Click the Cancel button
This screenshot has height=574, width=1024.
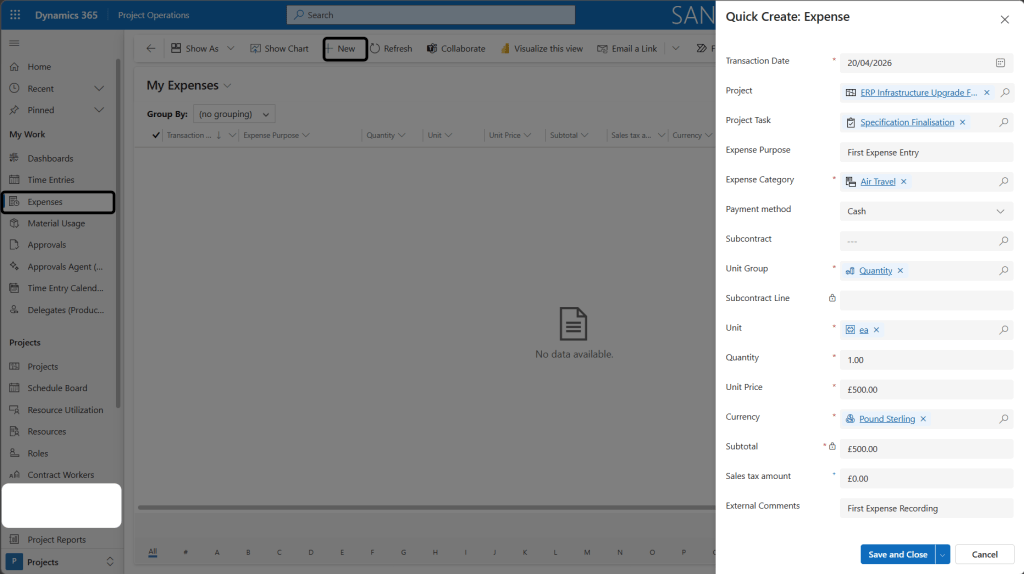tap(984, 554)
